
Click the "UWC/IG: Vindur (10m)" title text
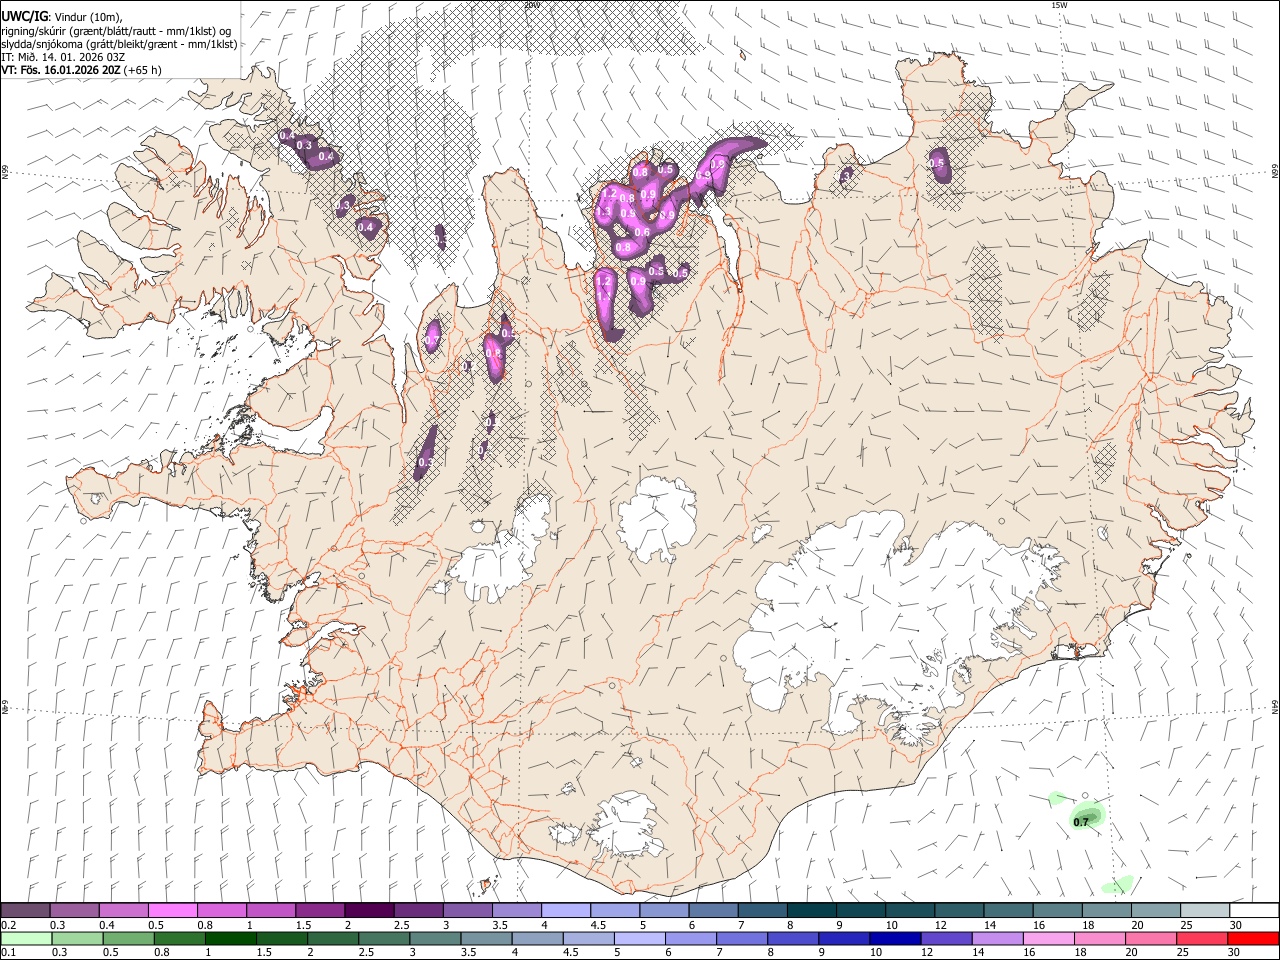tap(61, 16)
